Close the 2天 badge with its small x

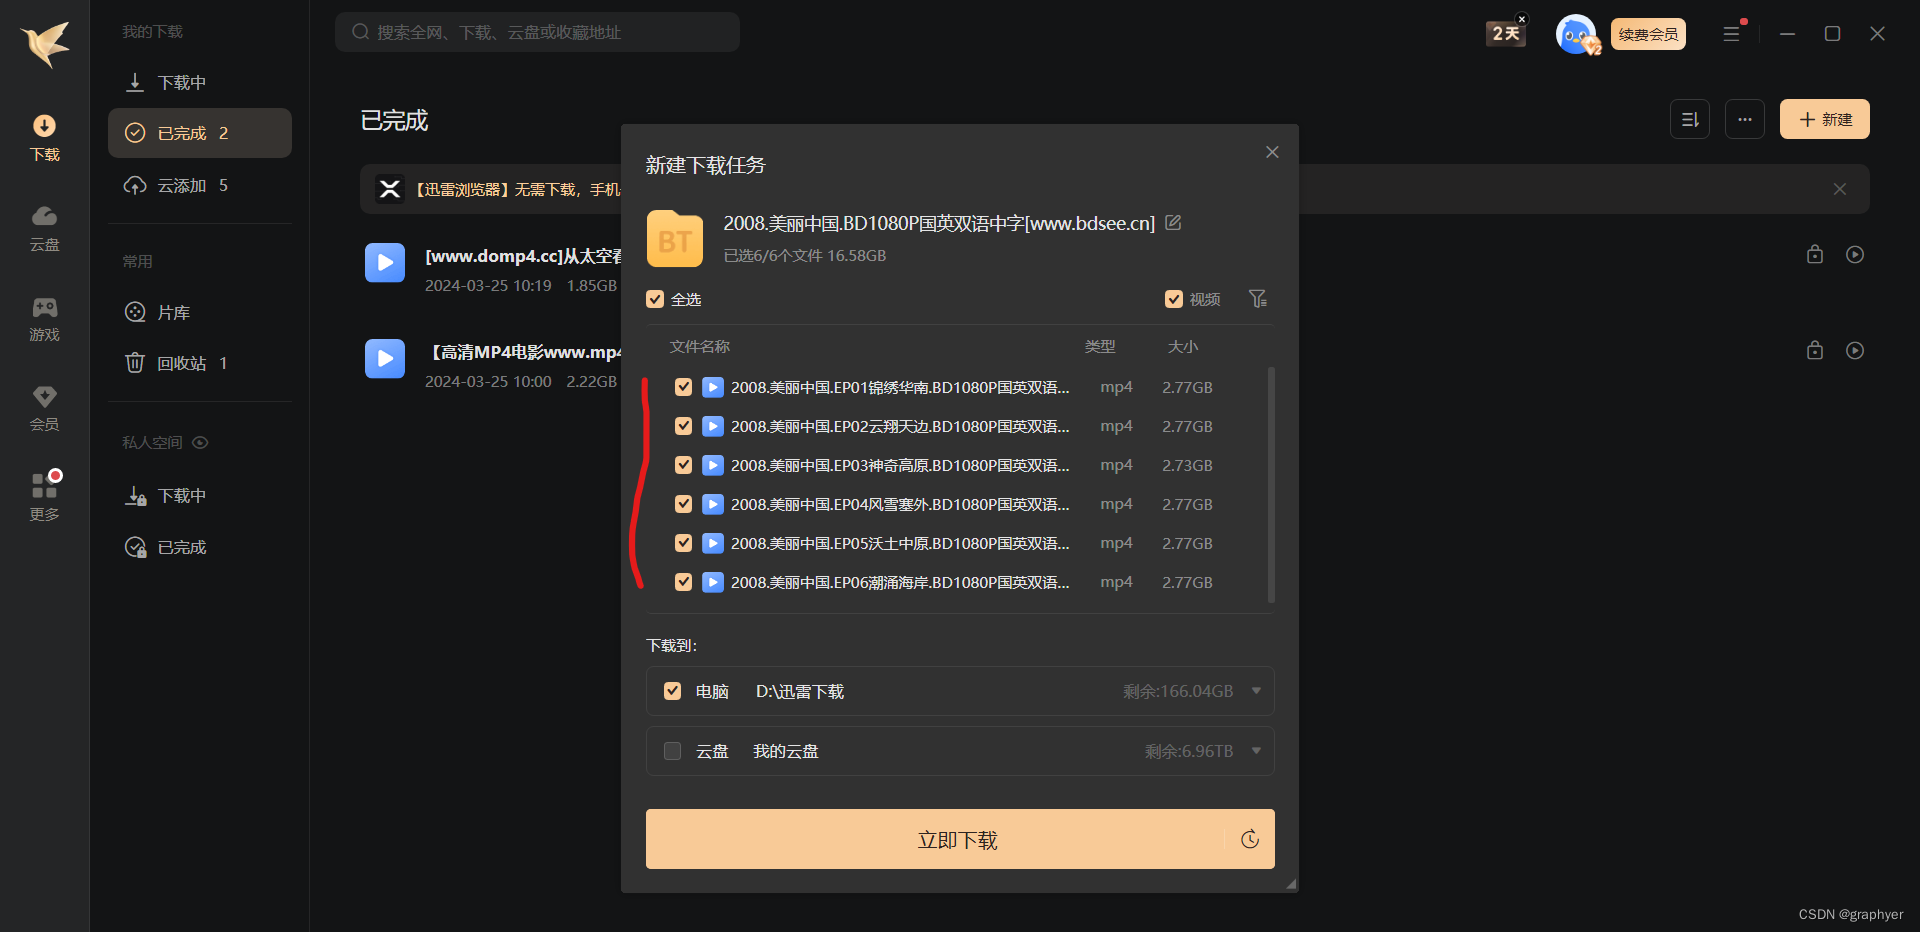click(1522, 19)
